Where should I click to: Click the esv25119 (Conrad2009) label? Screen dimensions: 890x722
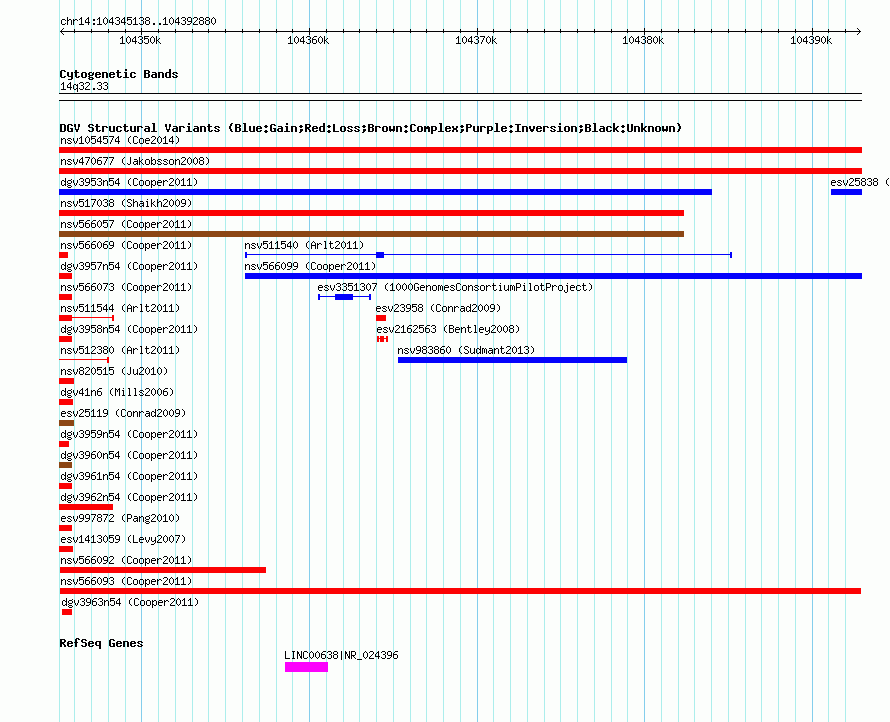123,413
